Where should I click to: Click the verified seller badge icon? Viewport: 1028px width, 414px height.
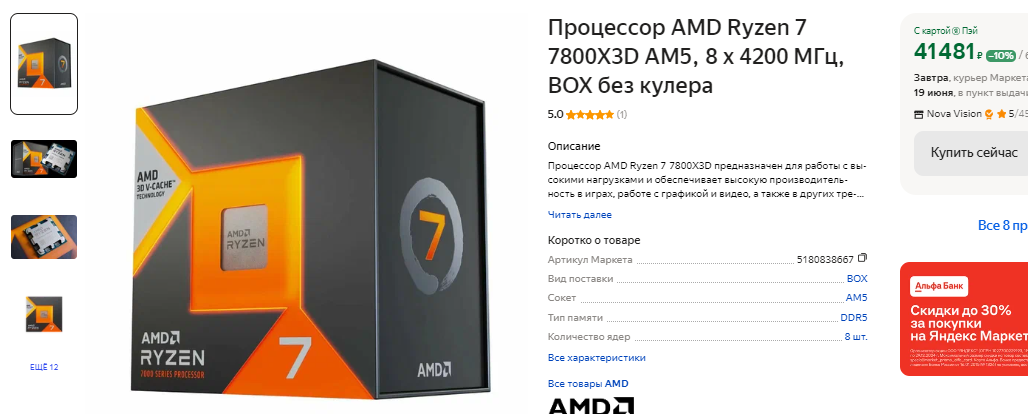coord(989,114)
